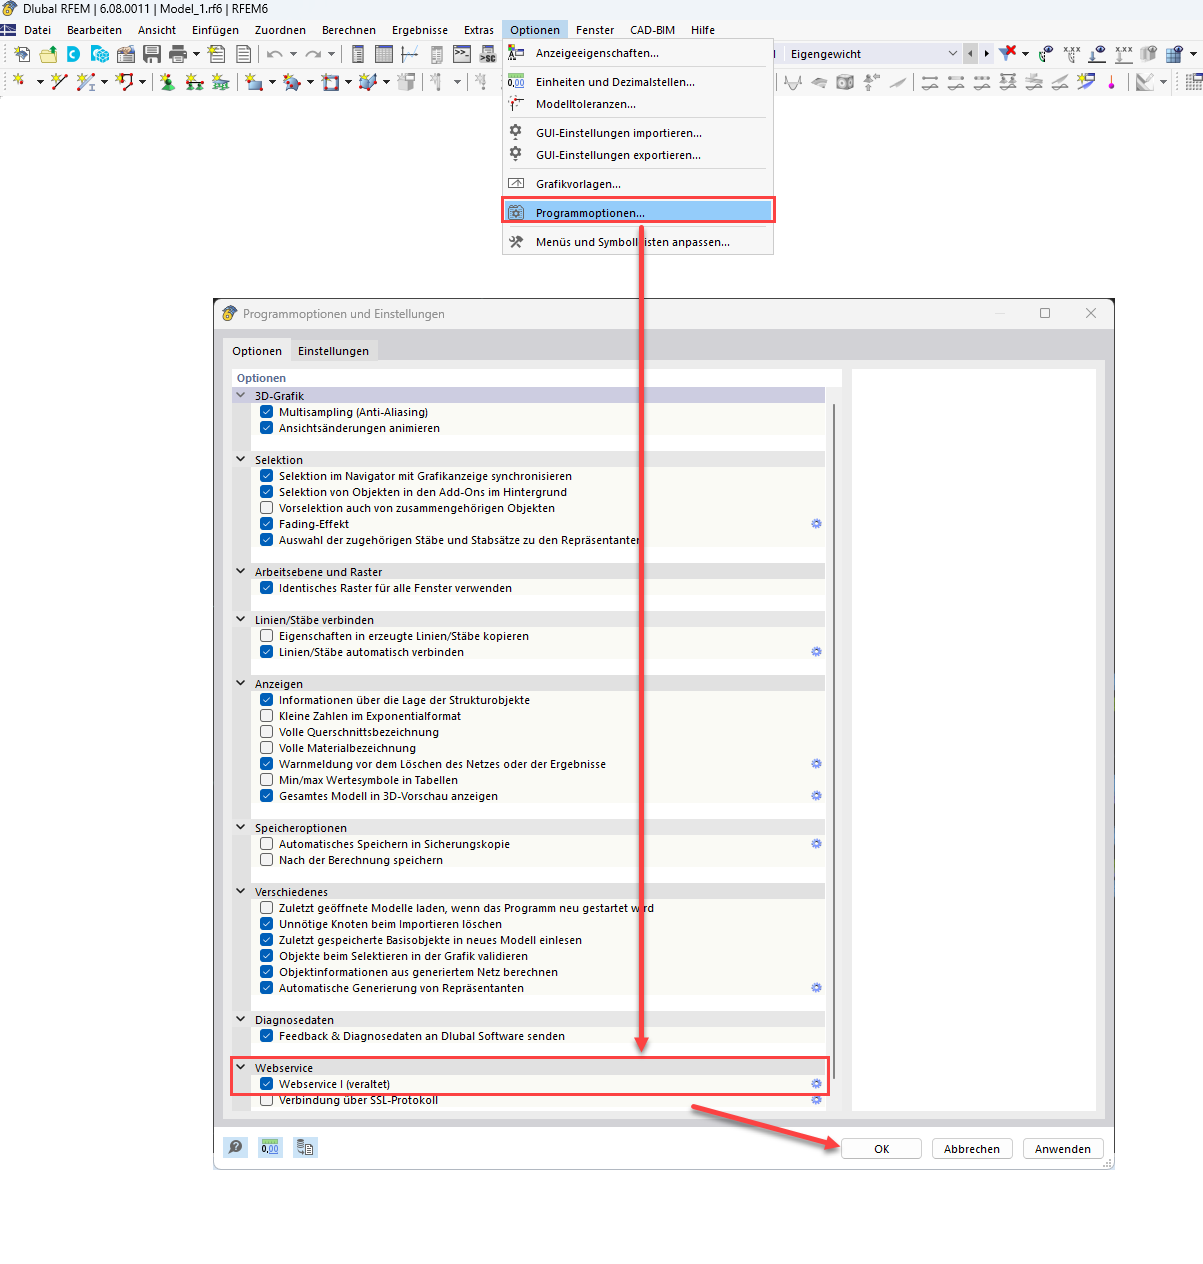
Task: Select Grafikvorlagen... menu entry
Action: click(638, 184)
